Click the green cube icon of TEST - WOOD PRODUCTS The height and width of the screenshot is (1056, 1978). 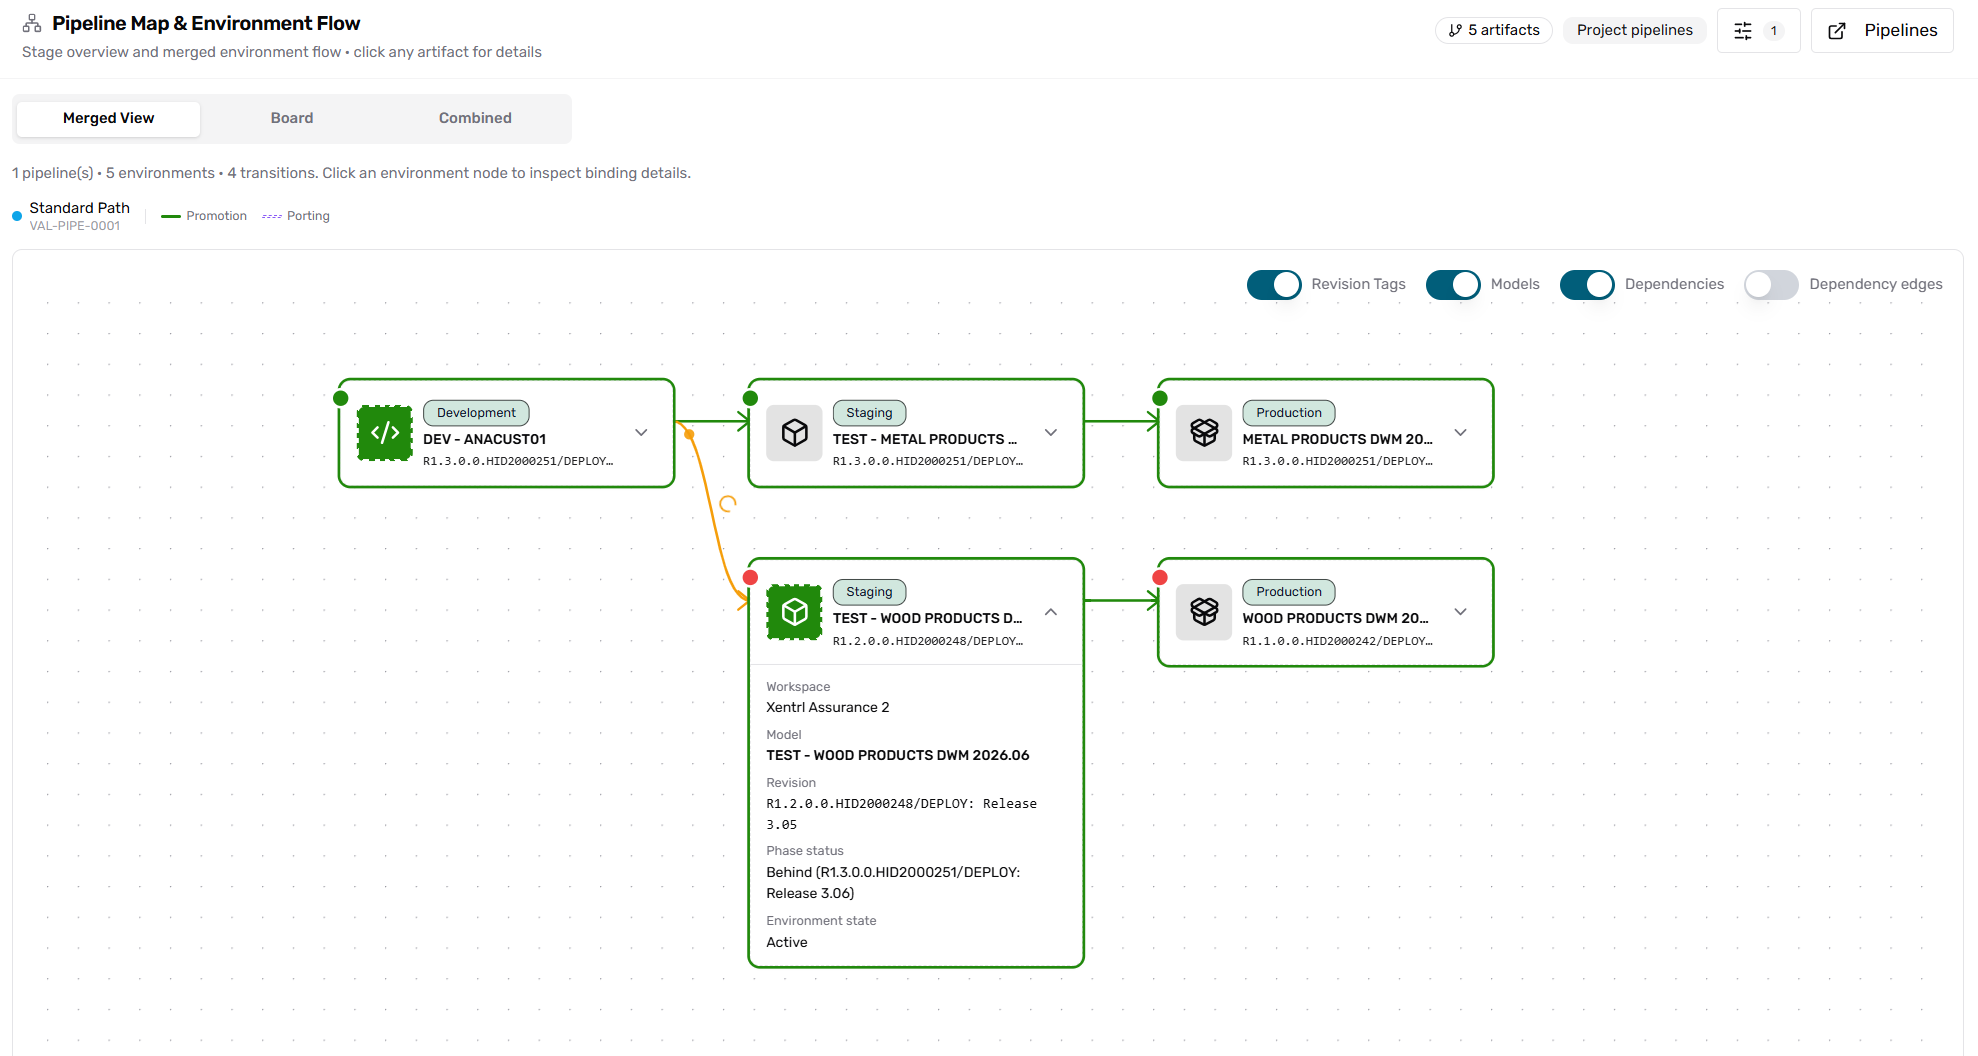pyautogui.click(x=795, y=612)
